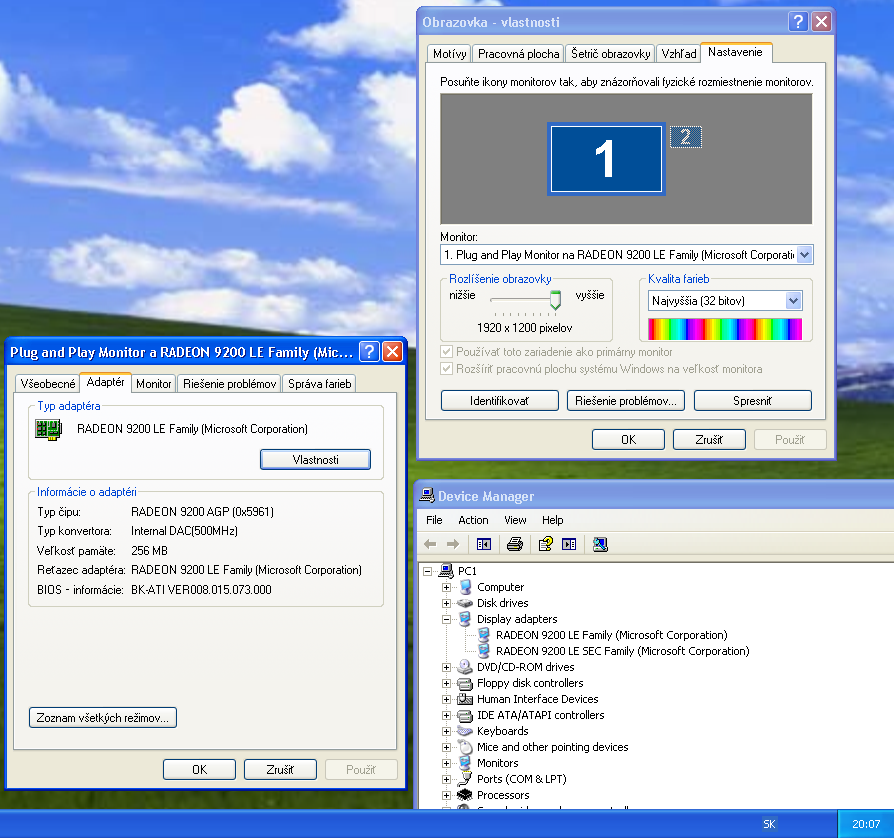Toggle 'Používať toto zariadenie ako primárny monitor' checkbox

click(x=447, y=352)
